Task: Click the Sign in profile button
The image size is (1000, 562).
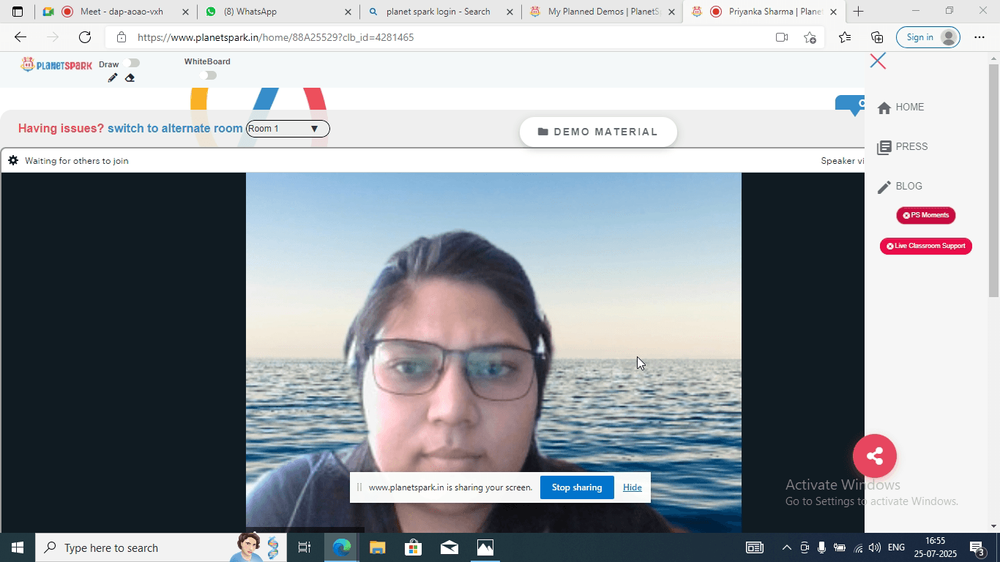Action: (x=928, y=37)
